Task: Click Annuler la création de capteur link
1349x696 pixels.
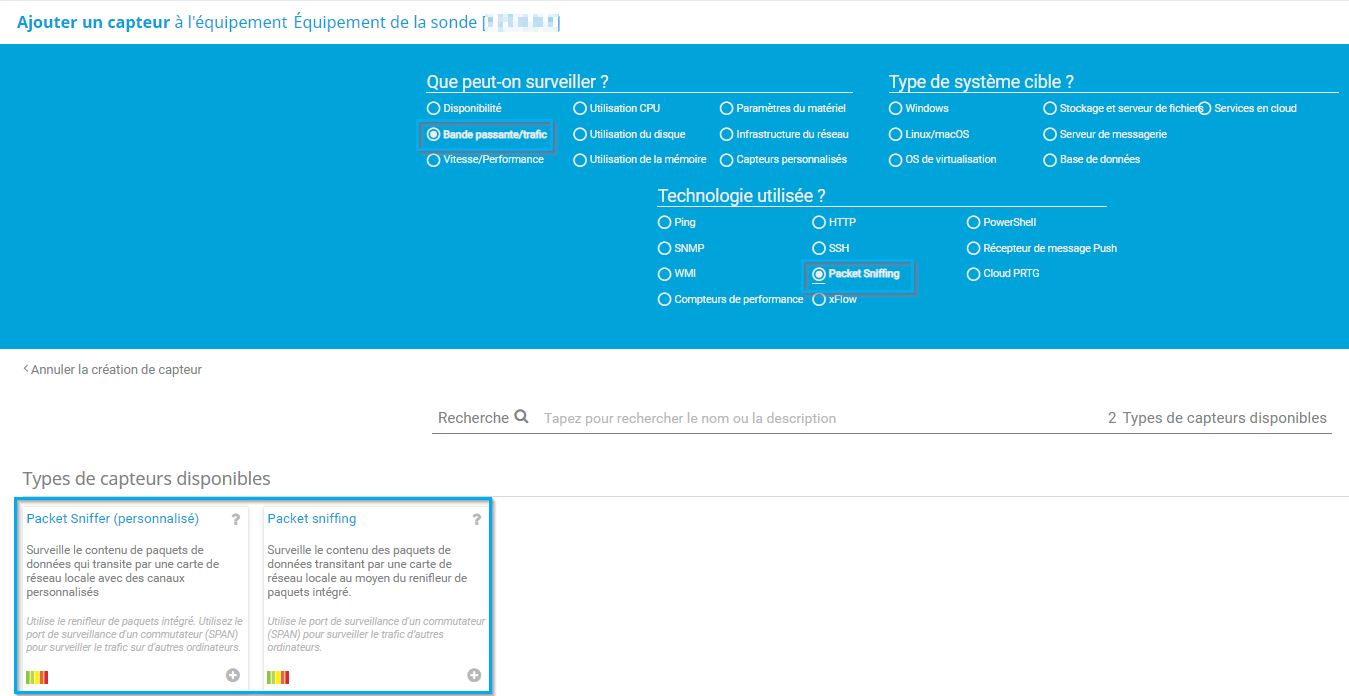Action: click(x=115, y=369)
